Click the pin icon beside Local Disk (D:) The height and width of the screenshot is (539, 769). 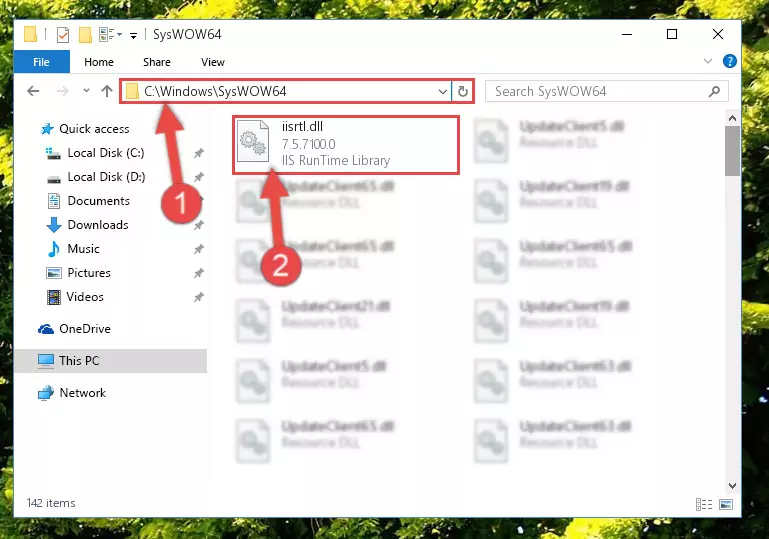(x=199, y=177)
